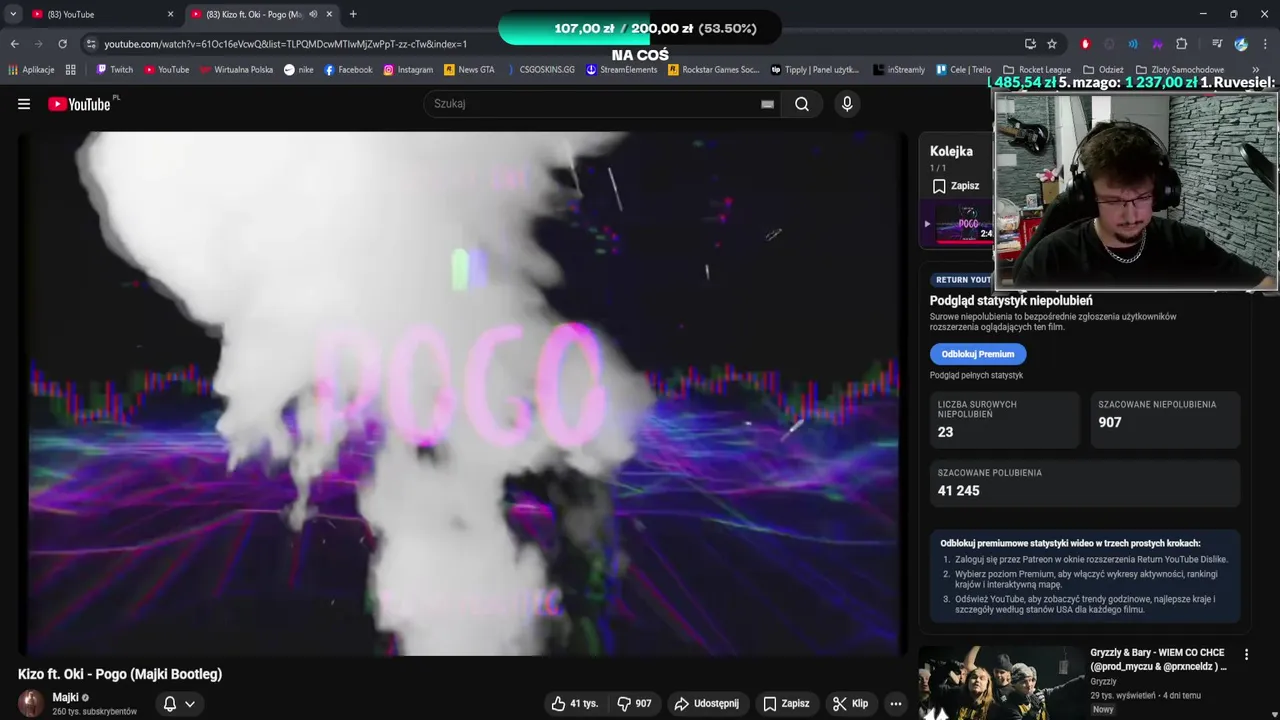
Task: Expand notification bell dropdown for Majki
Action: 179,703
